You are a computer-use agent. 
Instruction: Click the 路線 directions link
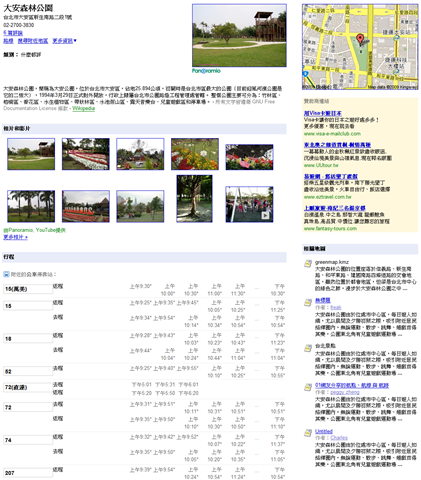tap(8, 41)
